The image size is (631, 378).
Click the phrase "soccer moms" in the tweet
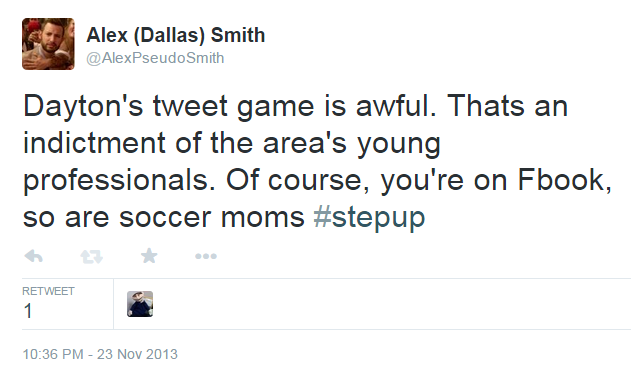[212, 217]
